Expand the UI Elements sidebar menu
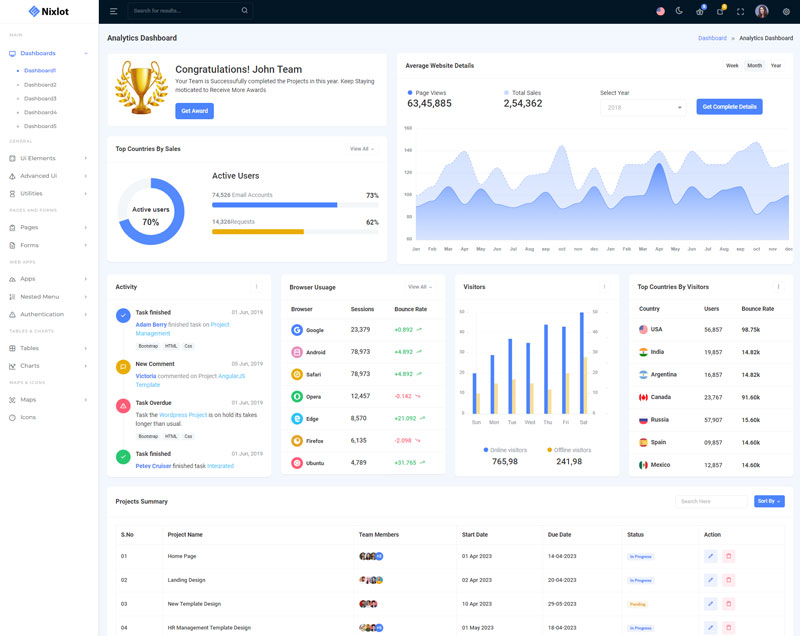 point(48,158)
